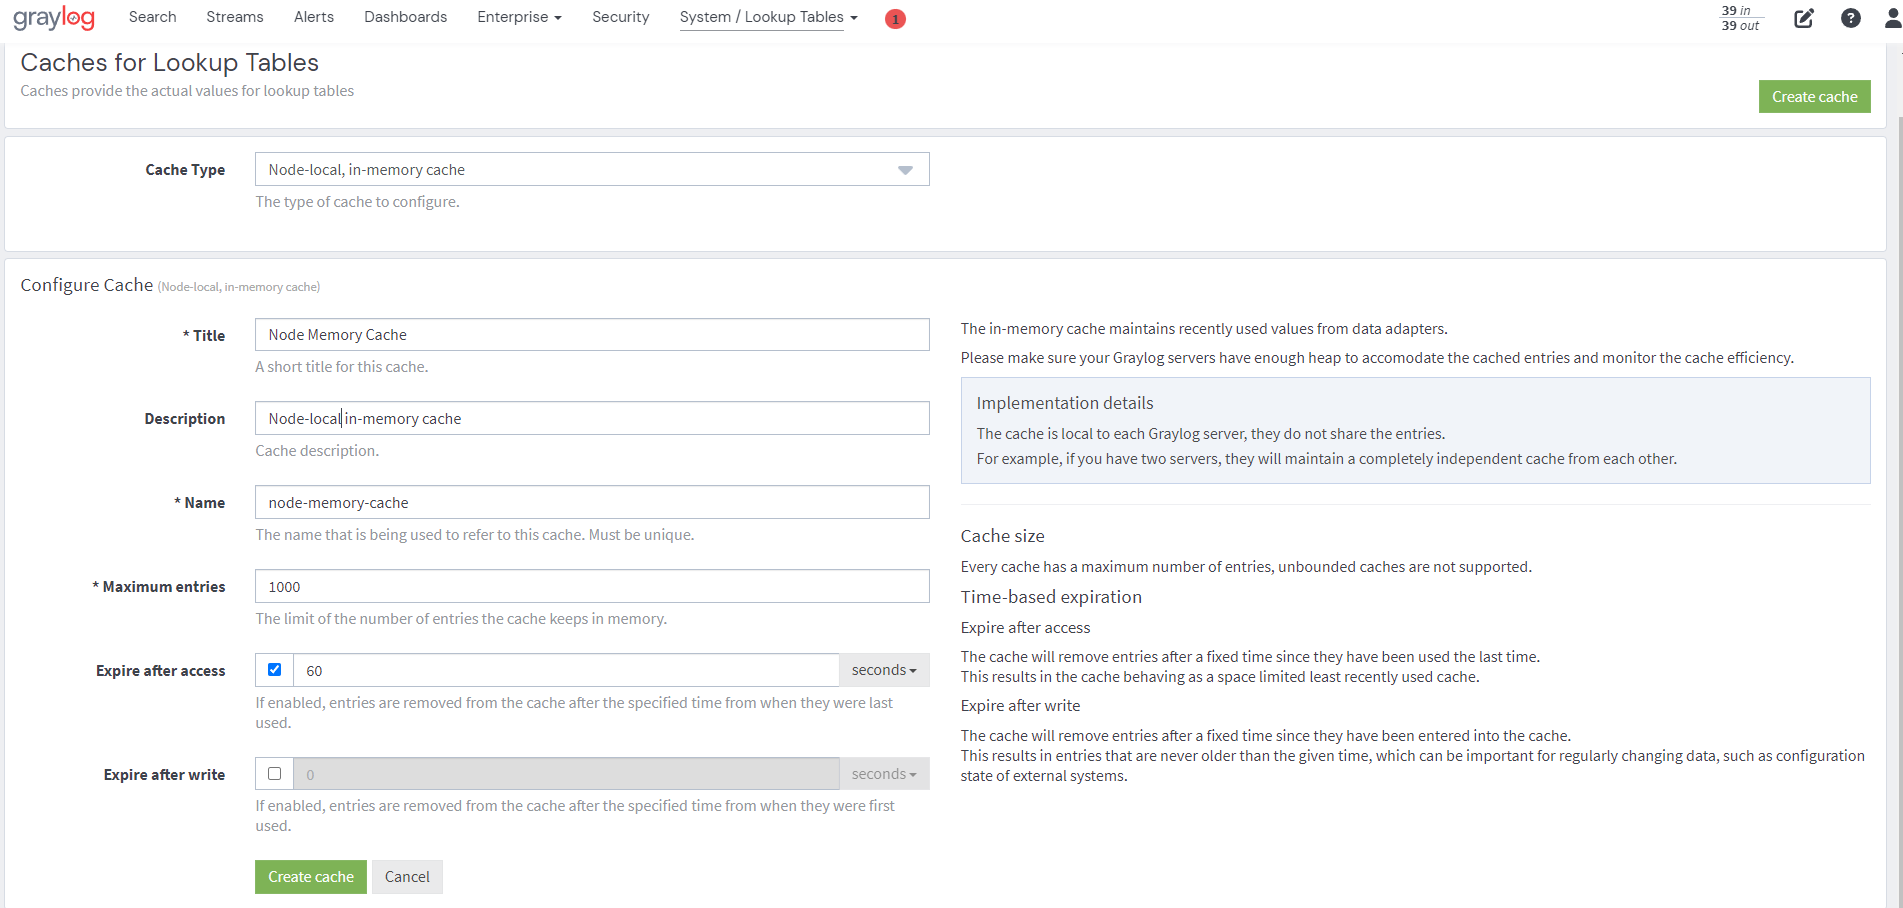
Task: Click the 39 in / 39 out throughput indicator
Action: (x=1740, y=18)
